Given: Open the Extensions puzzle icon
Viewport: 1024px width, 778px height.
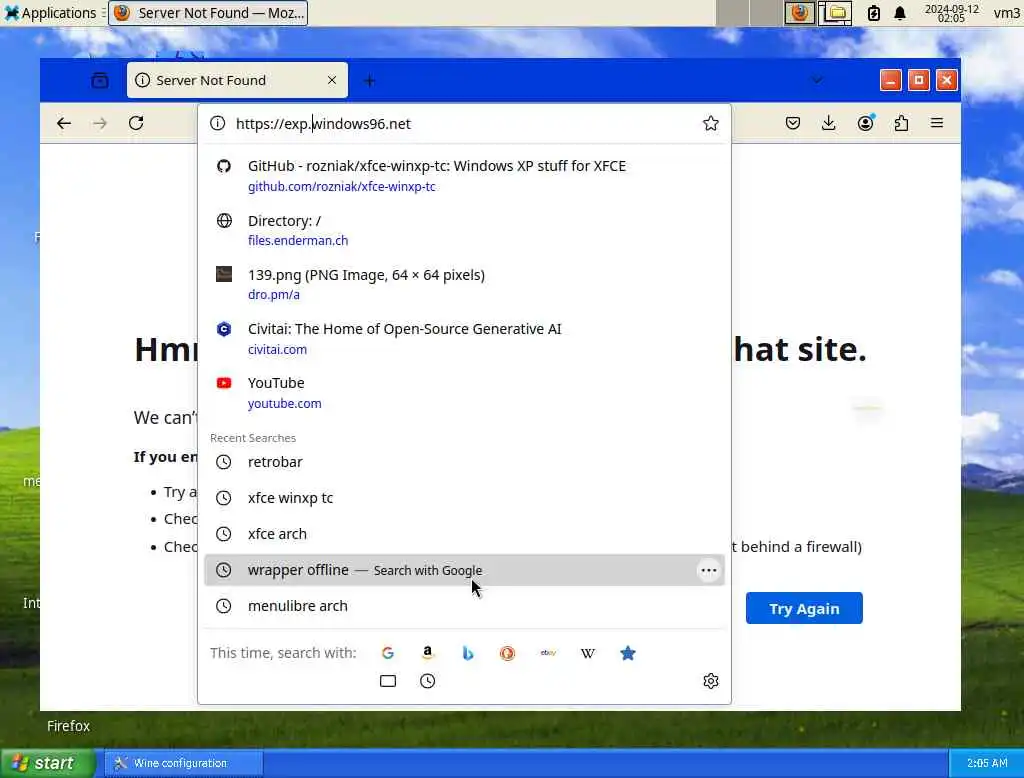Looking at the screenshot, I should point(901,123).
